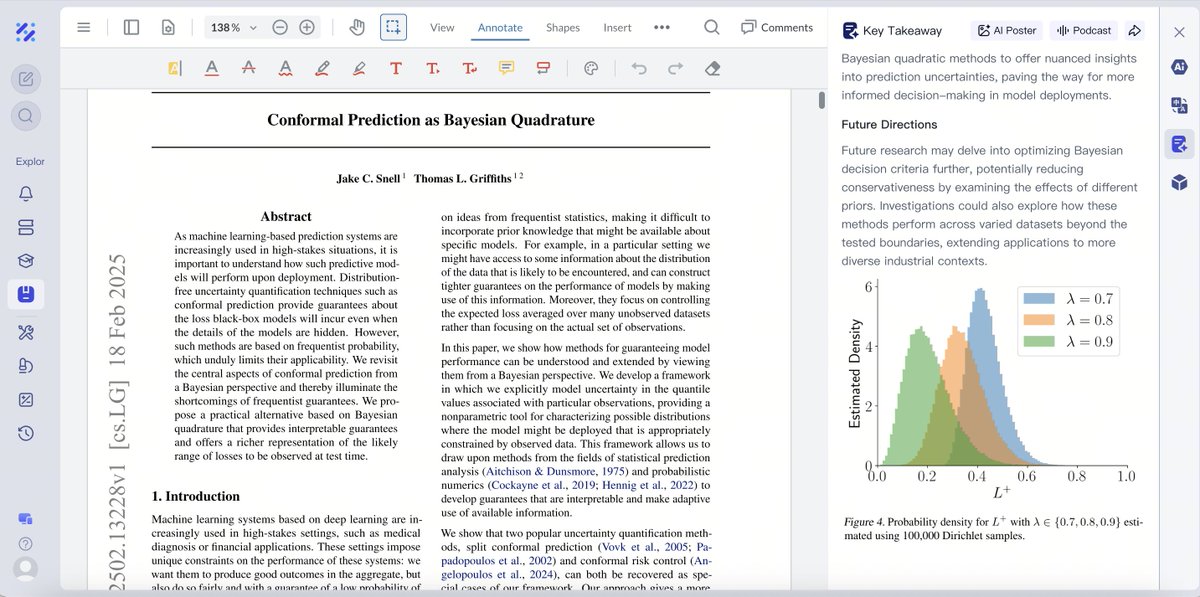Open the file settings icon
Image resolution: width=1200 pixels, height=597 pixels.
168,27
